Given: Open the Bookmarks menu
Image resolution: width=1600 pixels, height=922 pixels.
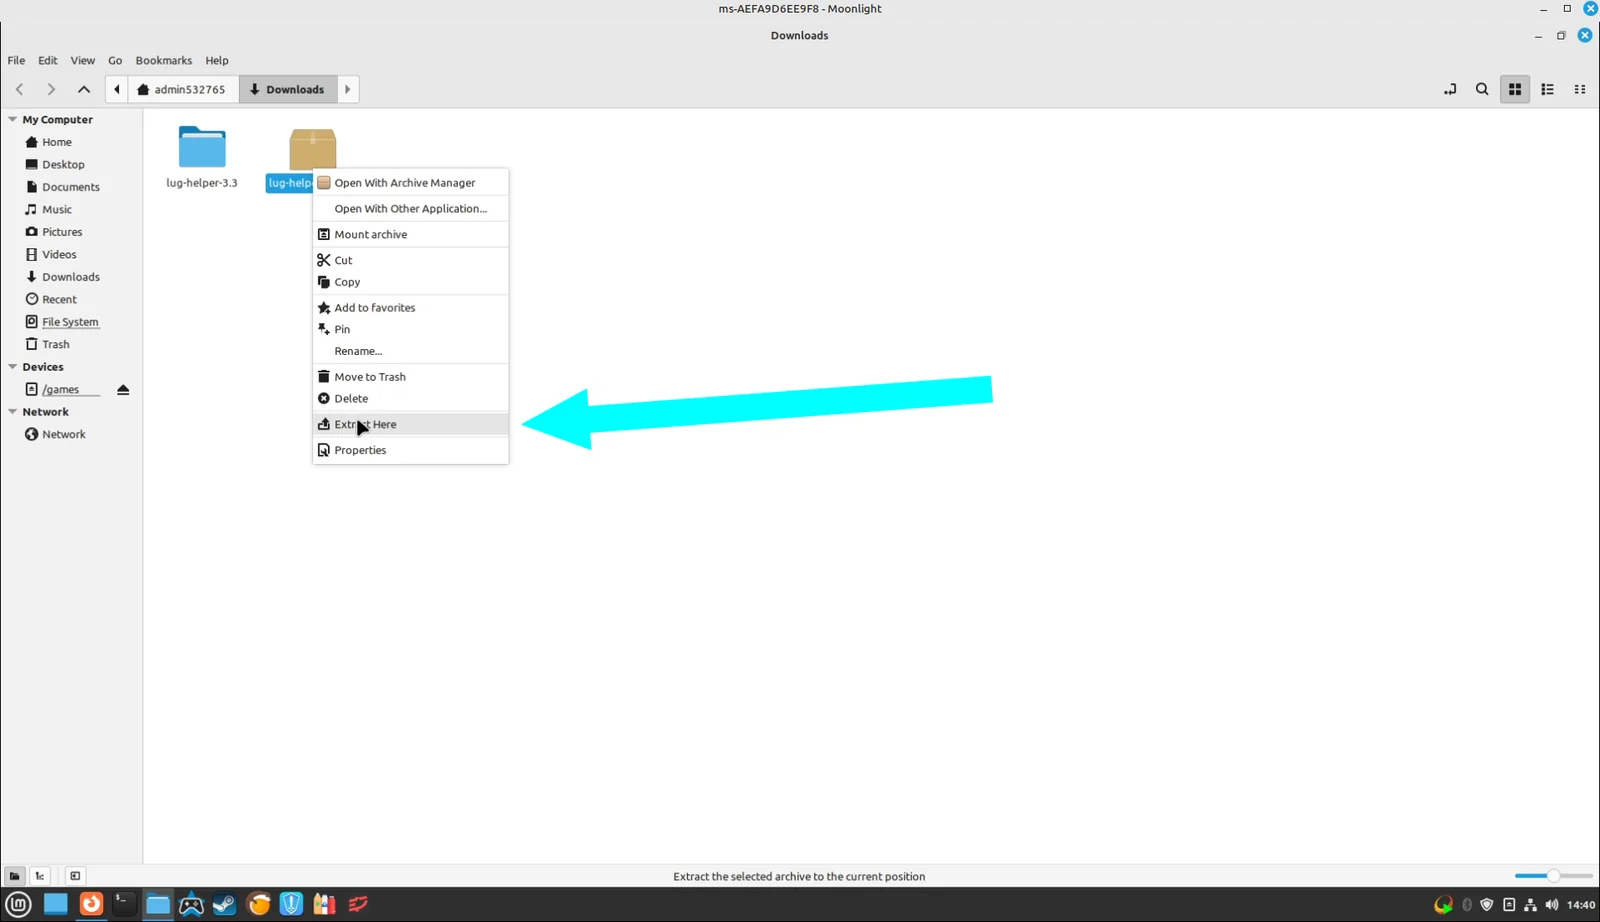Looking at the screenshot, I should (163, 60).
